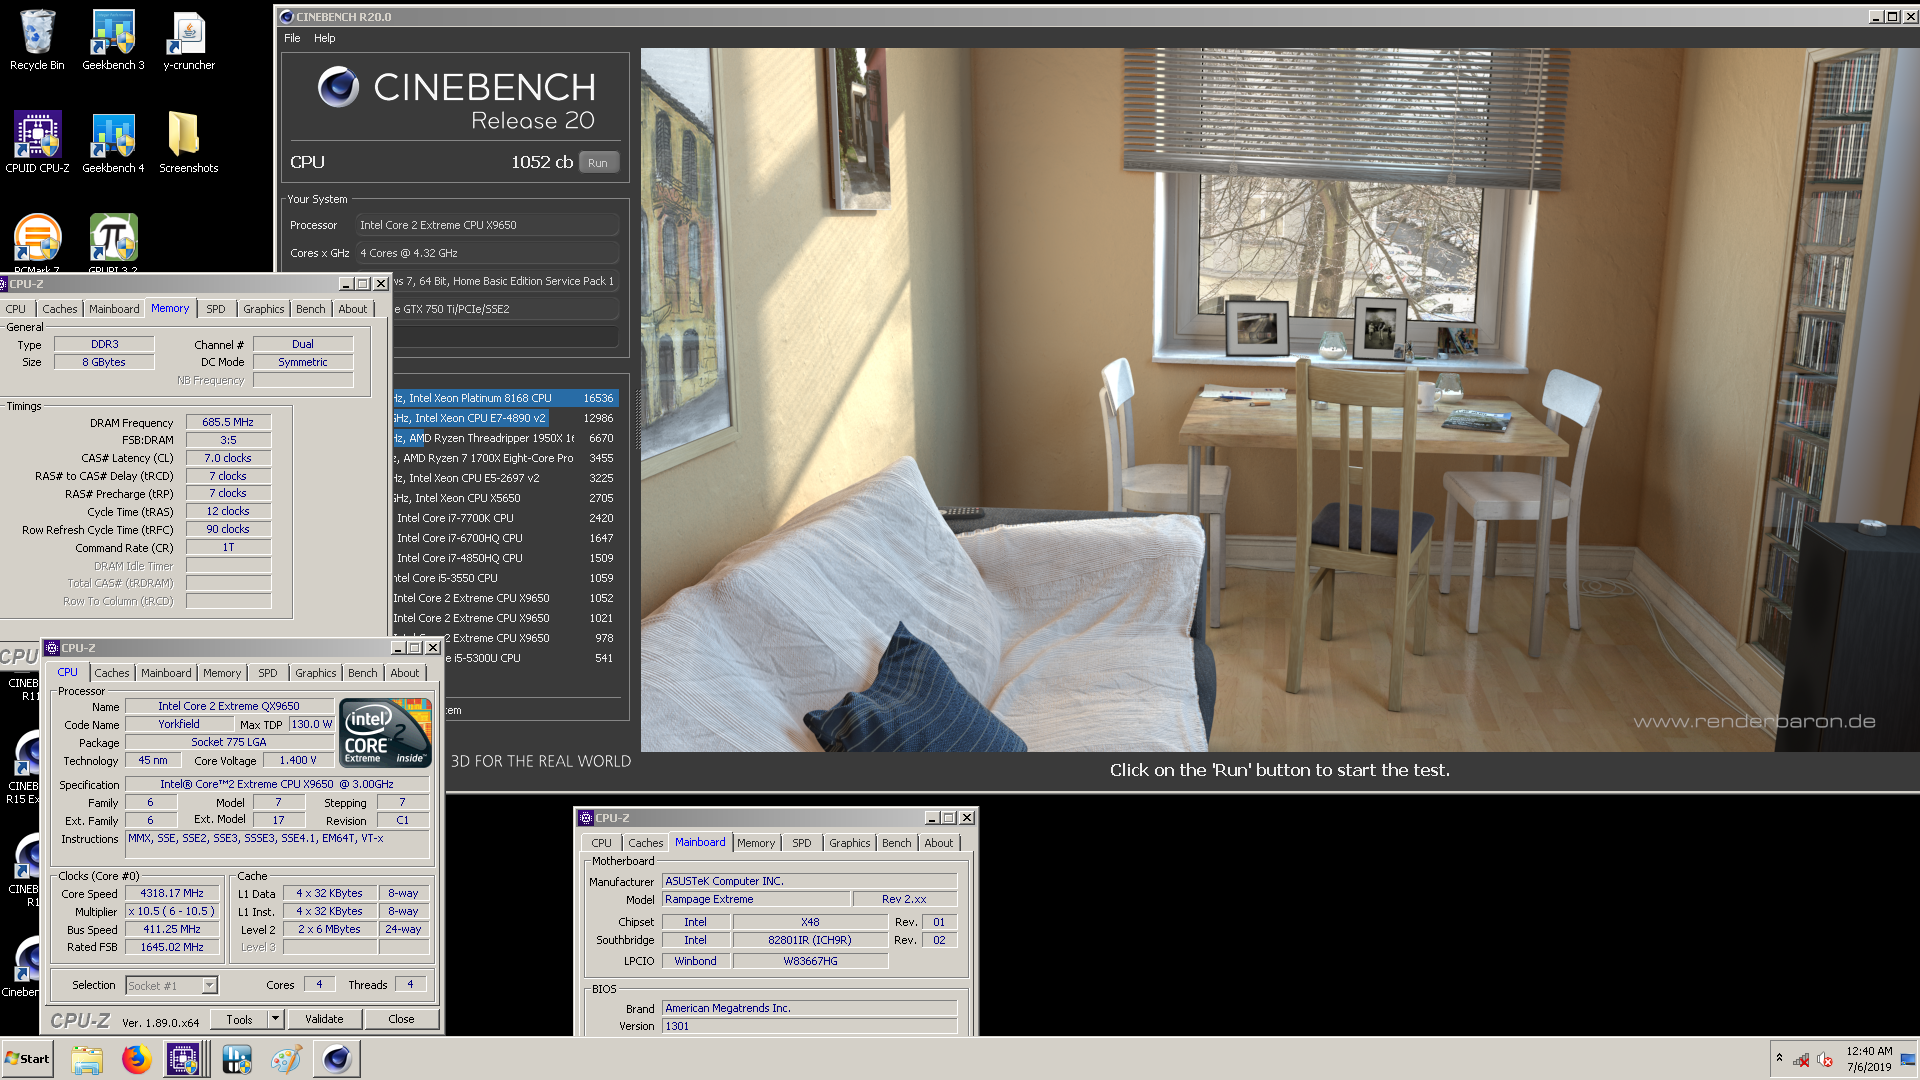Launch the CPUID CPU-Z desktop shortcut
Viewport: 1920px width, 1080px height.
click(37, 142)
